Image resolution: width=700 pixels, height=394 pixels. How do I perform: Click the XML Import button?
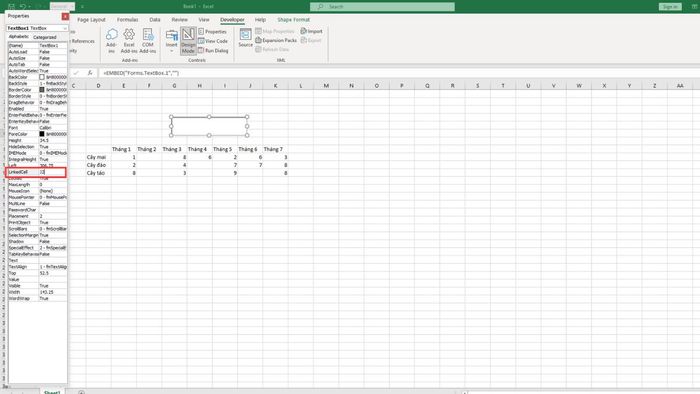[x=311, y=31]
